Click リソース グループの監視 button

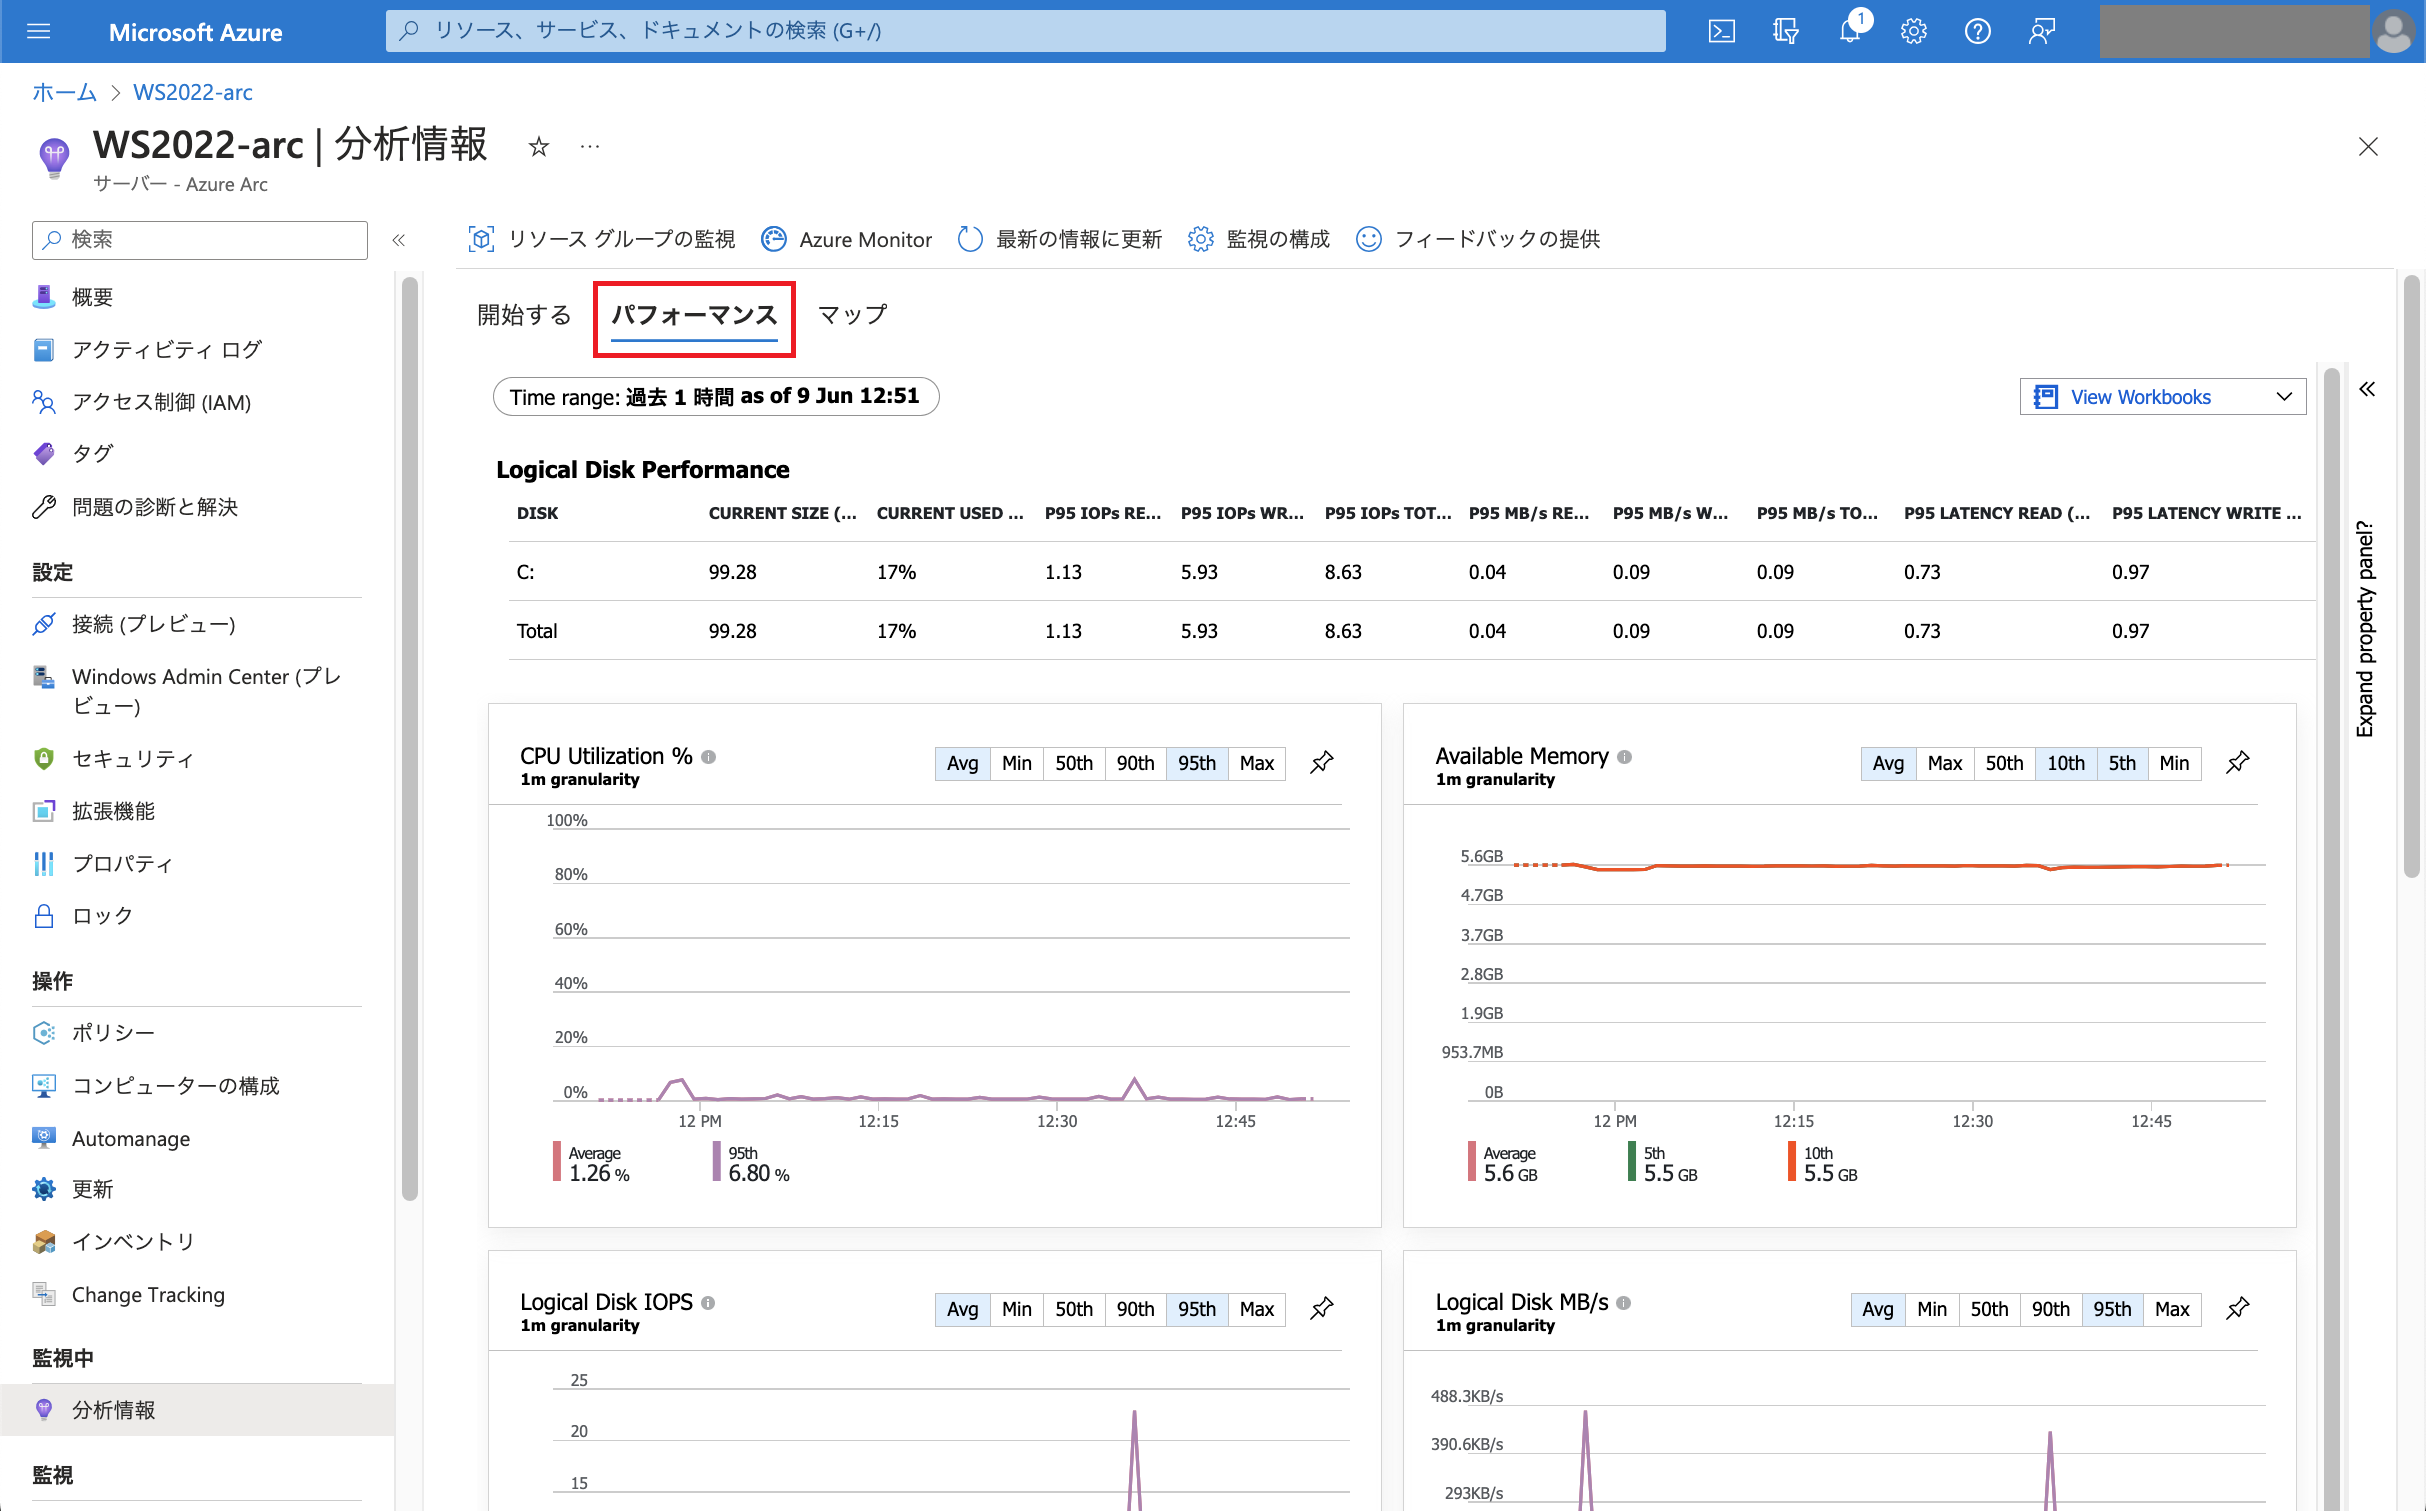[601, 239]
